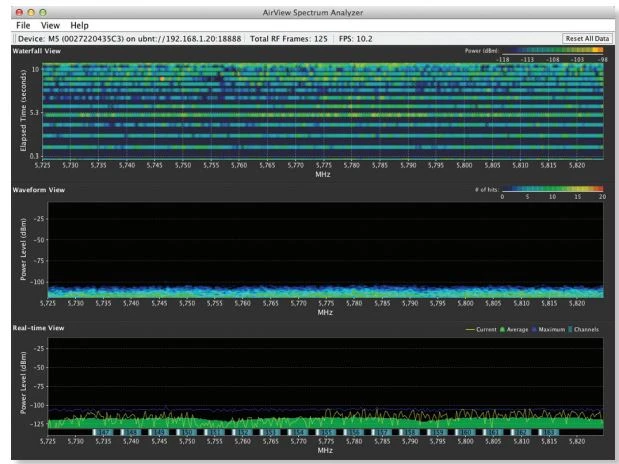This screenshot has height=464, width=619.
Task: Click the Real-time View panel heading
Action: point(37,328)
